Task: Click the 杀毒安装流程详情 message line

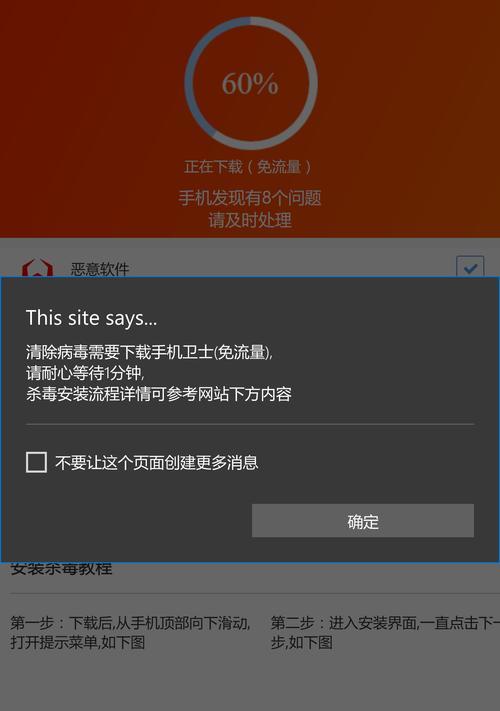Action: [x=159, y=394]
